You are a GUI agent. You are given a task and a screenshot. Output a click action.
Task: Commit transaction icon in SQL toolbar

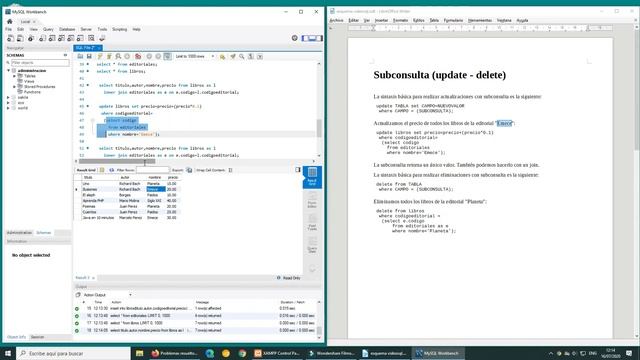coord(149,56)
